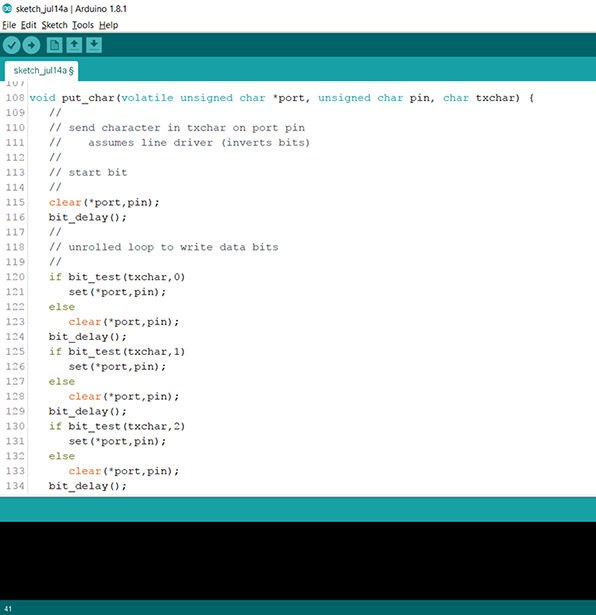
Task: Click clear(*port,pin); on line 115
Action: [x=104, y=202]
